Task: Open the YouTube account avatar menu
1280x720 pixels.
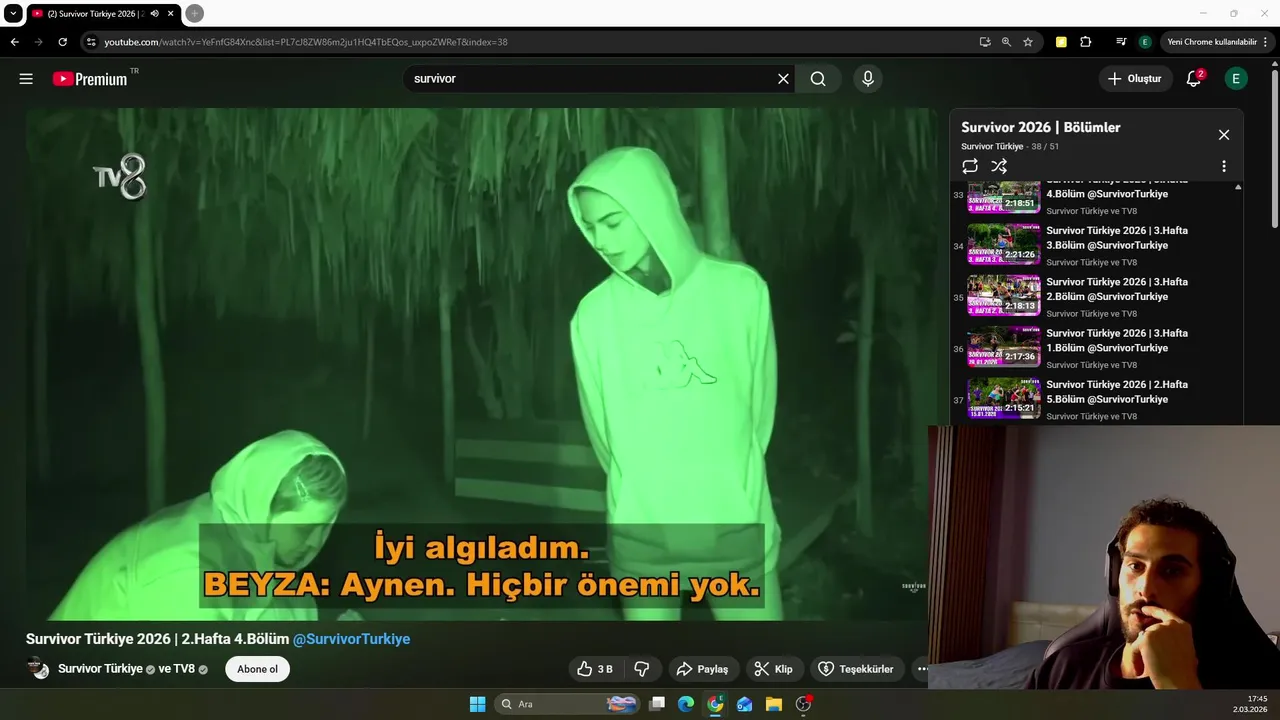Action: (x=1236, y=79)
